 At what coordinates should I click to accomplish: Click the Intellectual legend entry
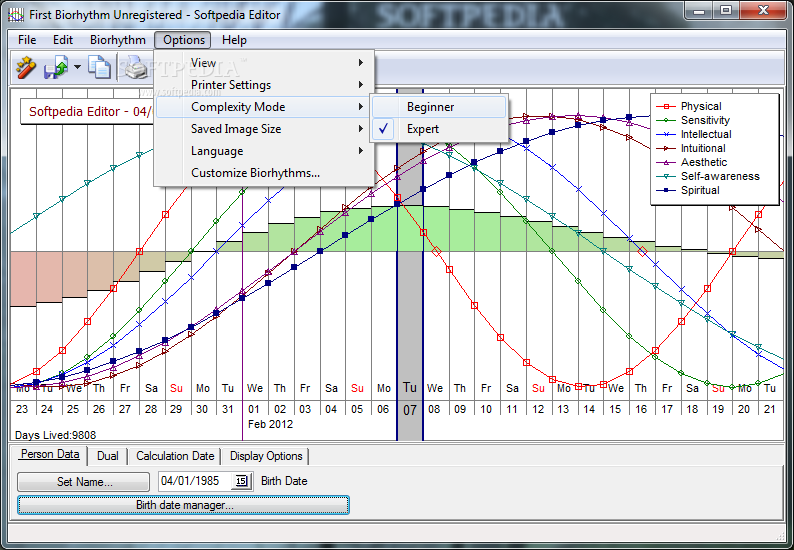[x=694, y=134]
